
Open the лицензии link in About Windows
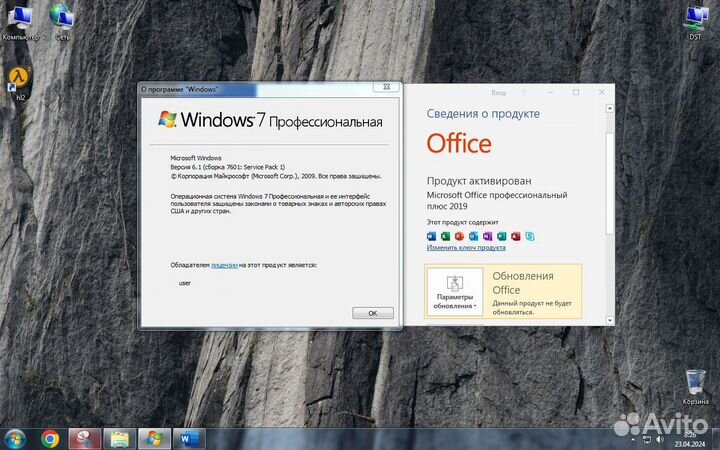[x=225, y=265]
